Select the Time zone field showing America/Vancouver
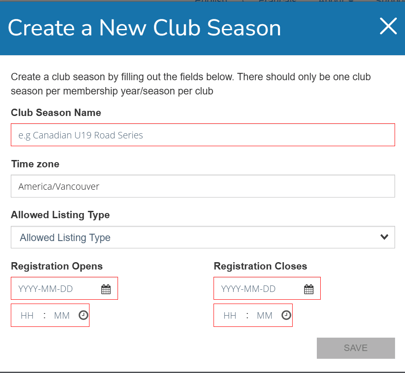This screenshot has height=373, width=405. tap(203, 186)
